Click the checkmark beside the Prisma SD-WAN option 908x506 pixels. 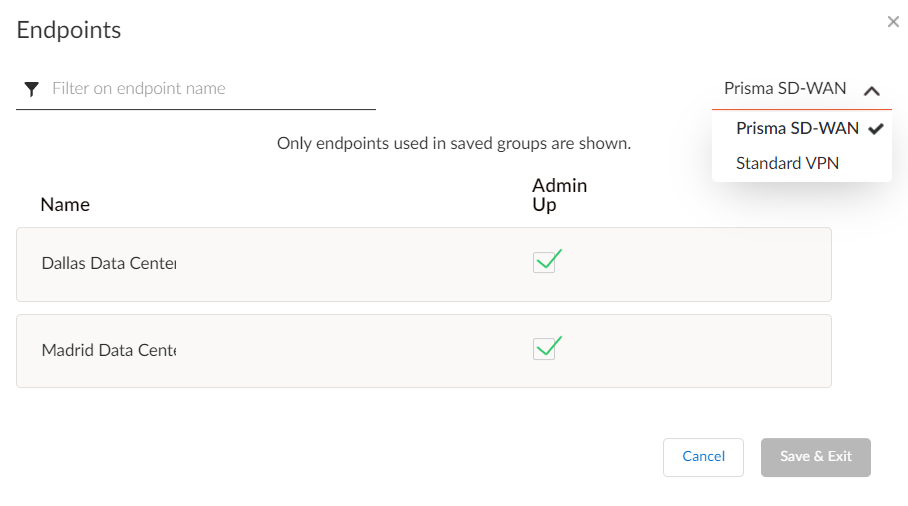[x=876, y=128]
